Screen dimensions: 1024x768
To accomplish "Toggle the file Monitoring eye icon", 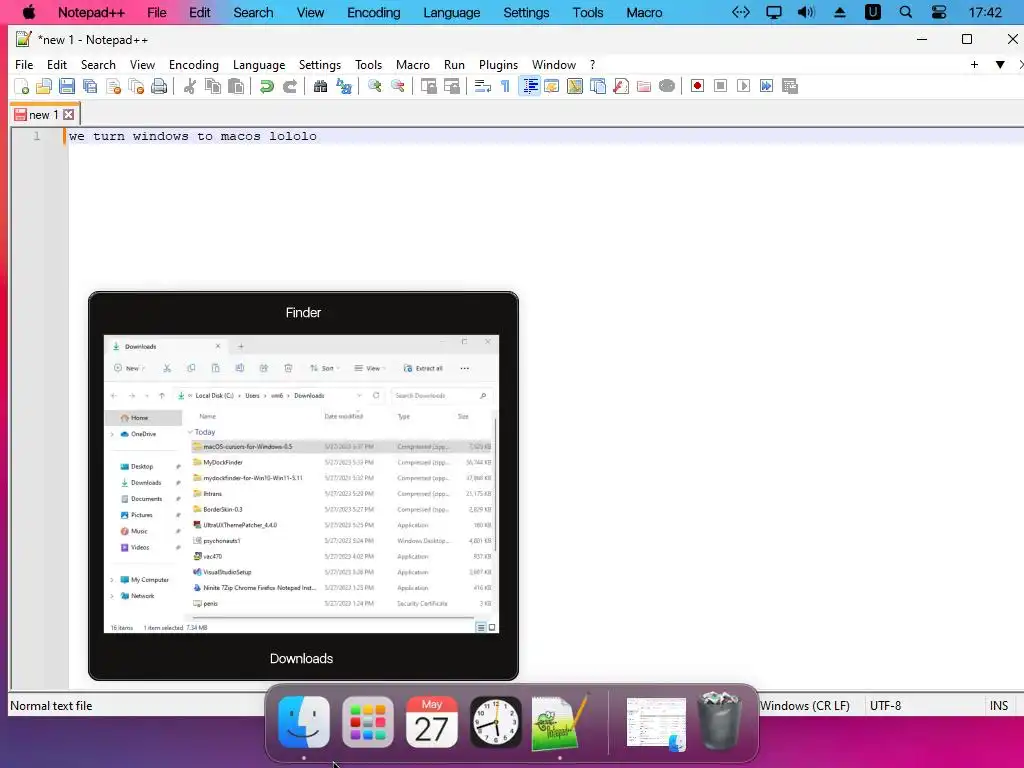I will tap(667, 86).
